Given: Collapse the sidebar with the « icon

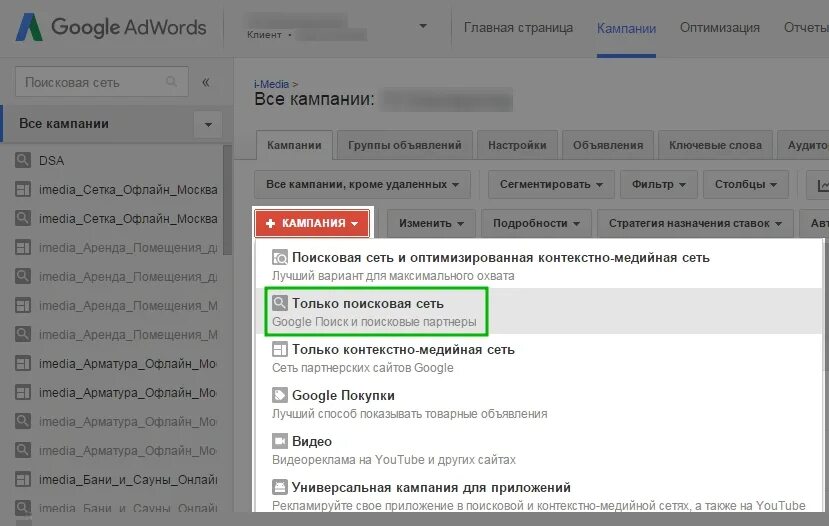Looking at the screenshot, I should pos(206,82).
